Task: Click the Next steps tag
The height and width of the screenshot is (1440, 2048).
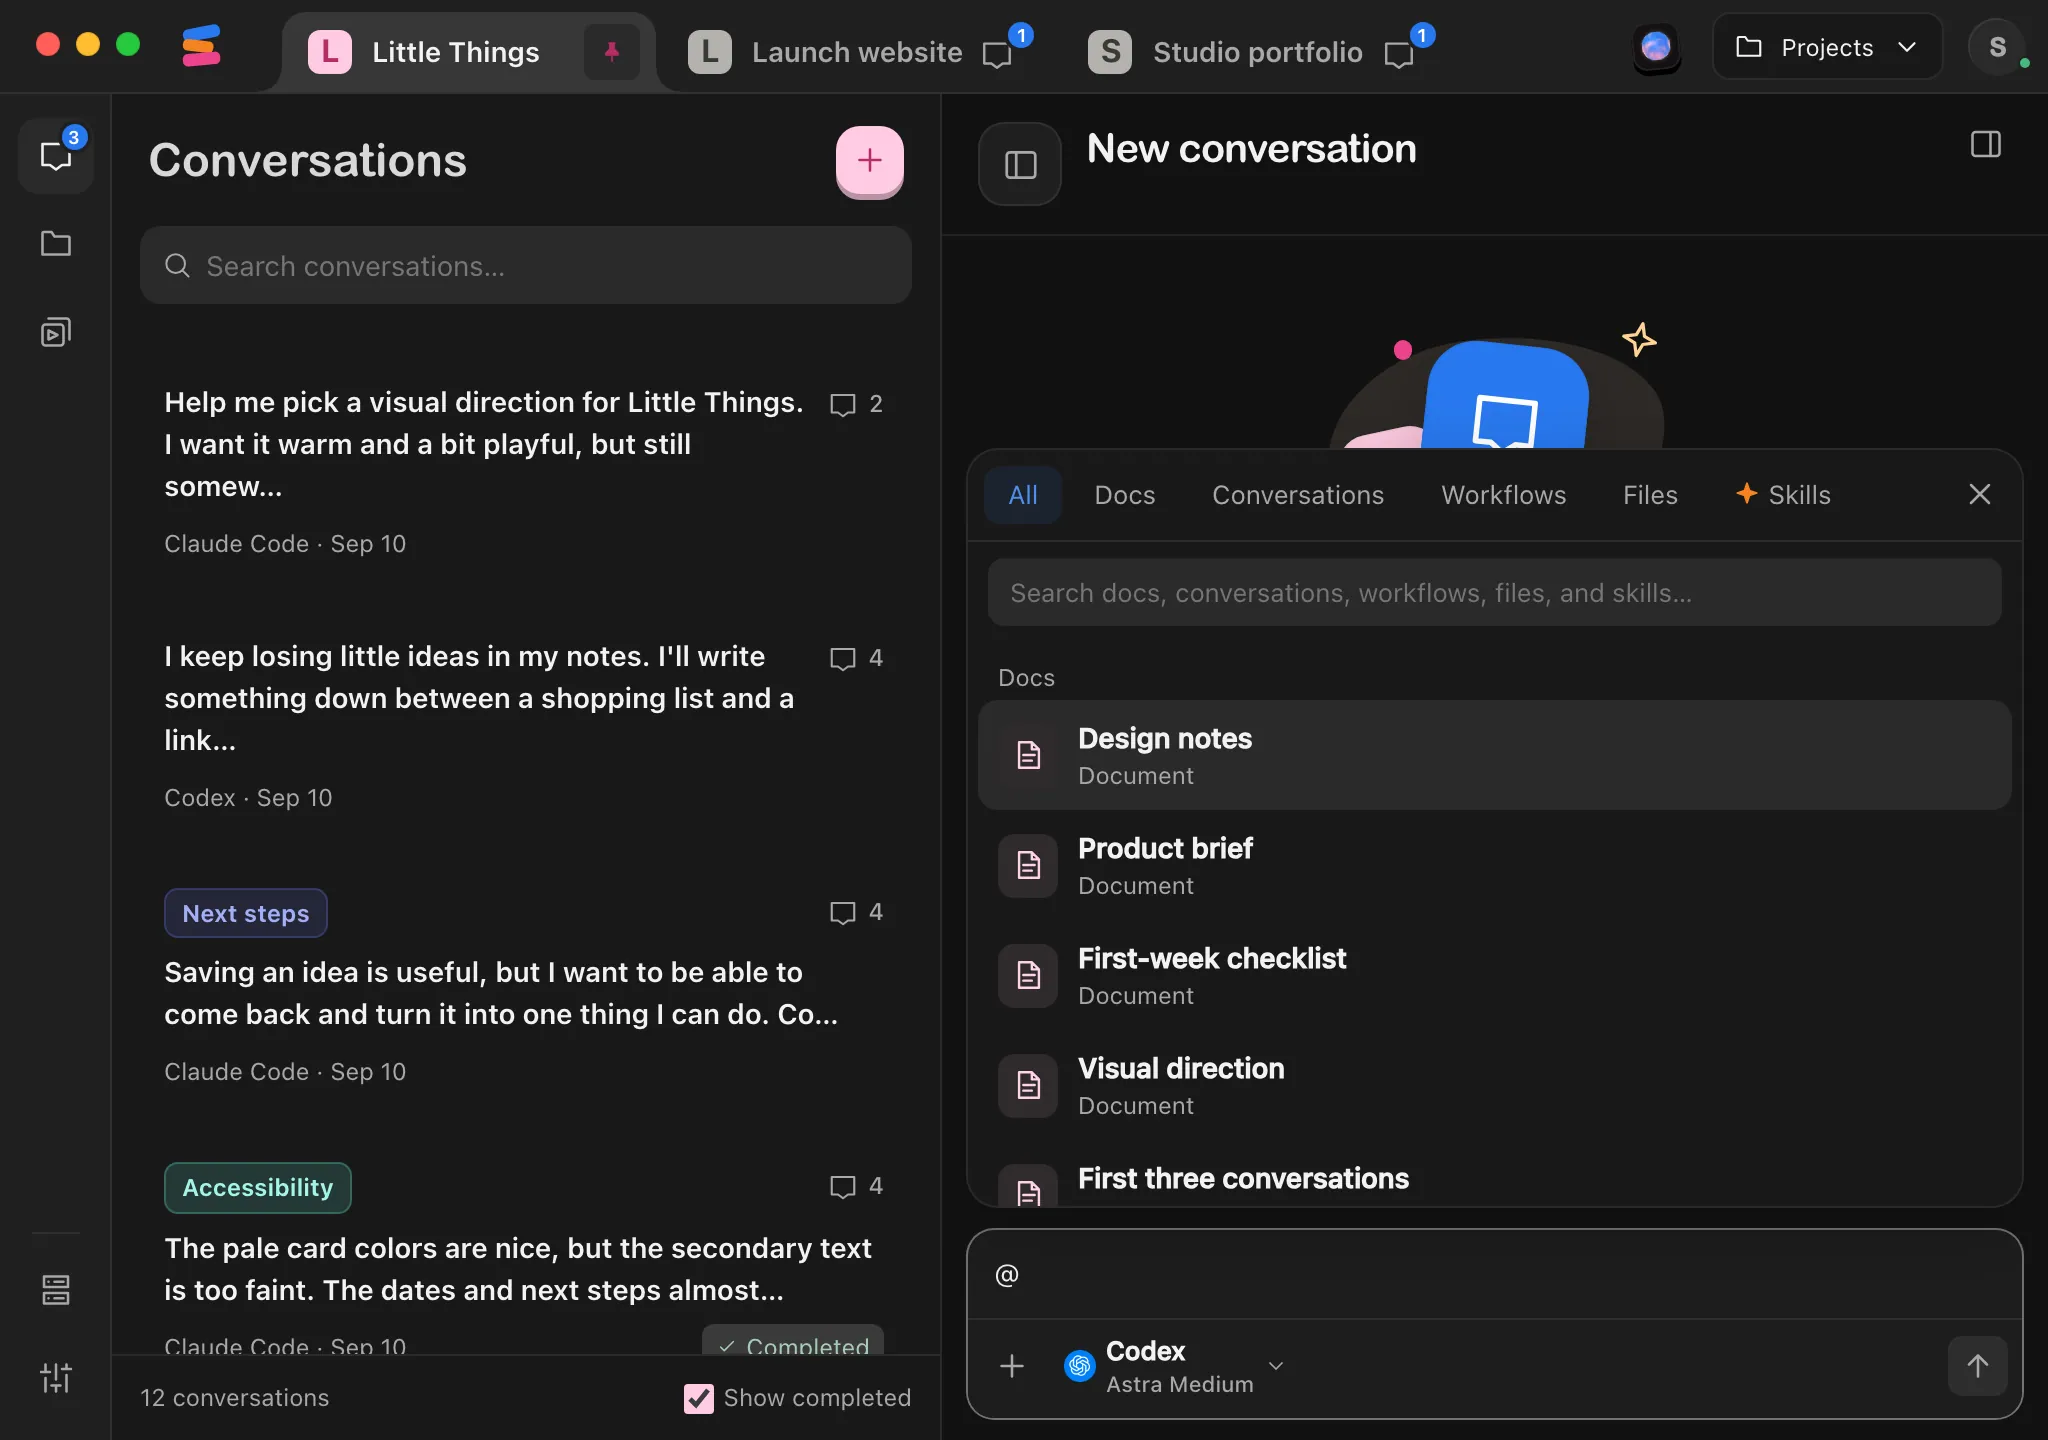Action: pyautogui.click(x=246, y=913)
